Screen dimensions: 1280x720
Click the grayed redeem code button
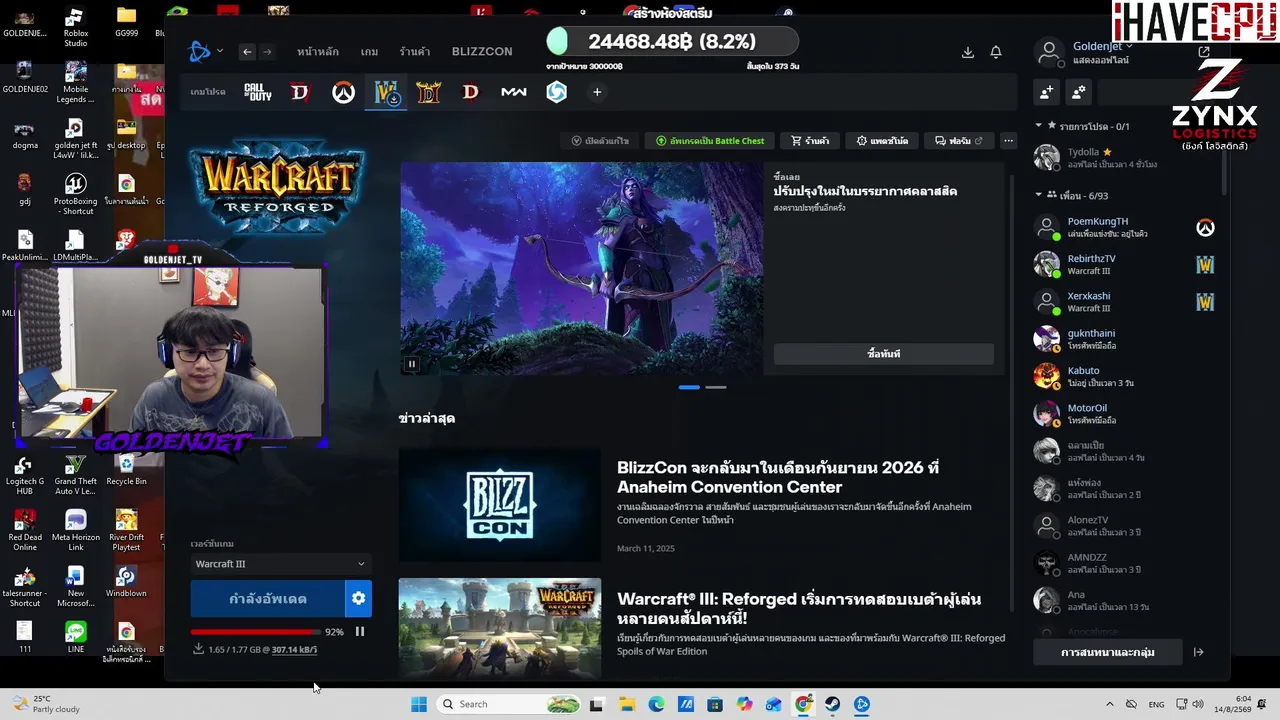pyautogui.click(x=601, y=141)
